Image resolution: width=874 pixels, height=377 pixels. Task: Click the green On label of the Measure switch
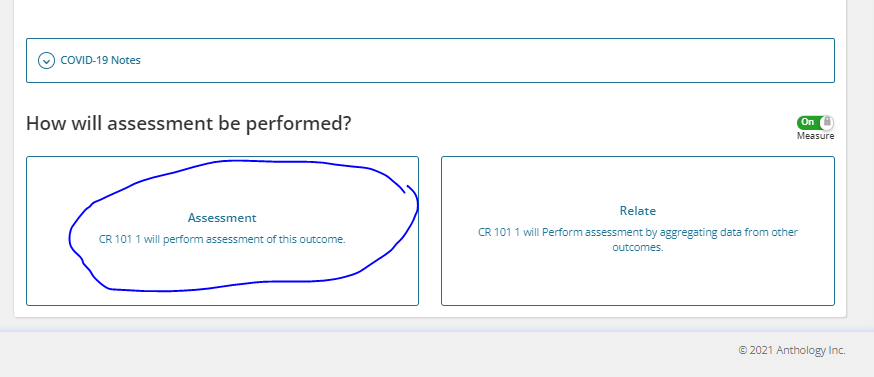coord(808,122)
